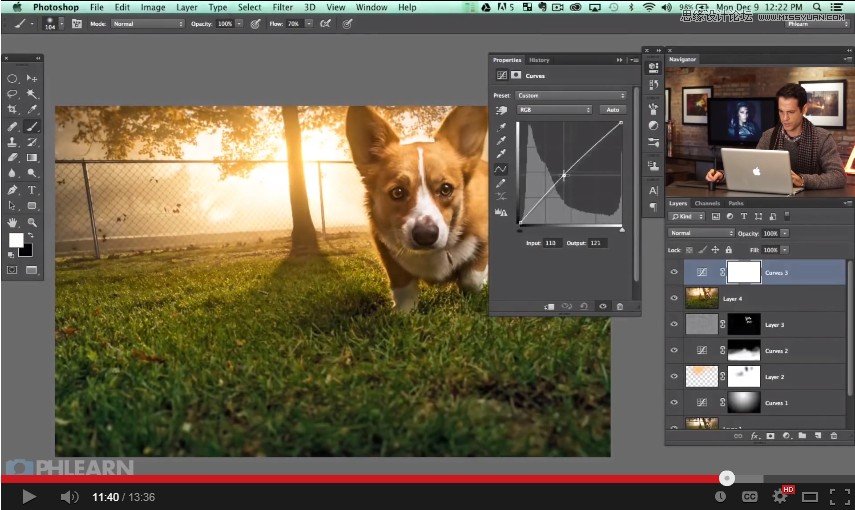855x510 pixels.
Task: Open the RGB channel dropdown
Action: click(x=553, y=110)
